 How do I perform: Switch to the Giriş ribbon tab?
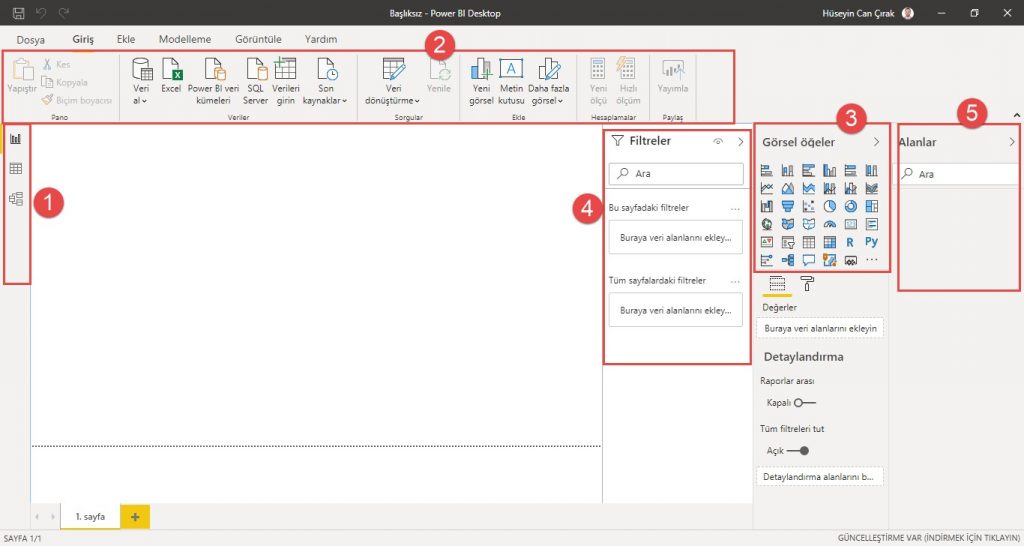[83, 39]
